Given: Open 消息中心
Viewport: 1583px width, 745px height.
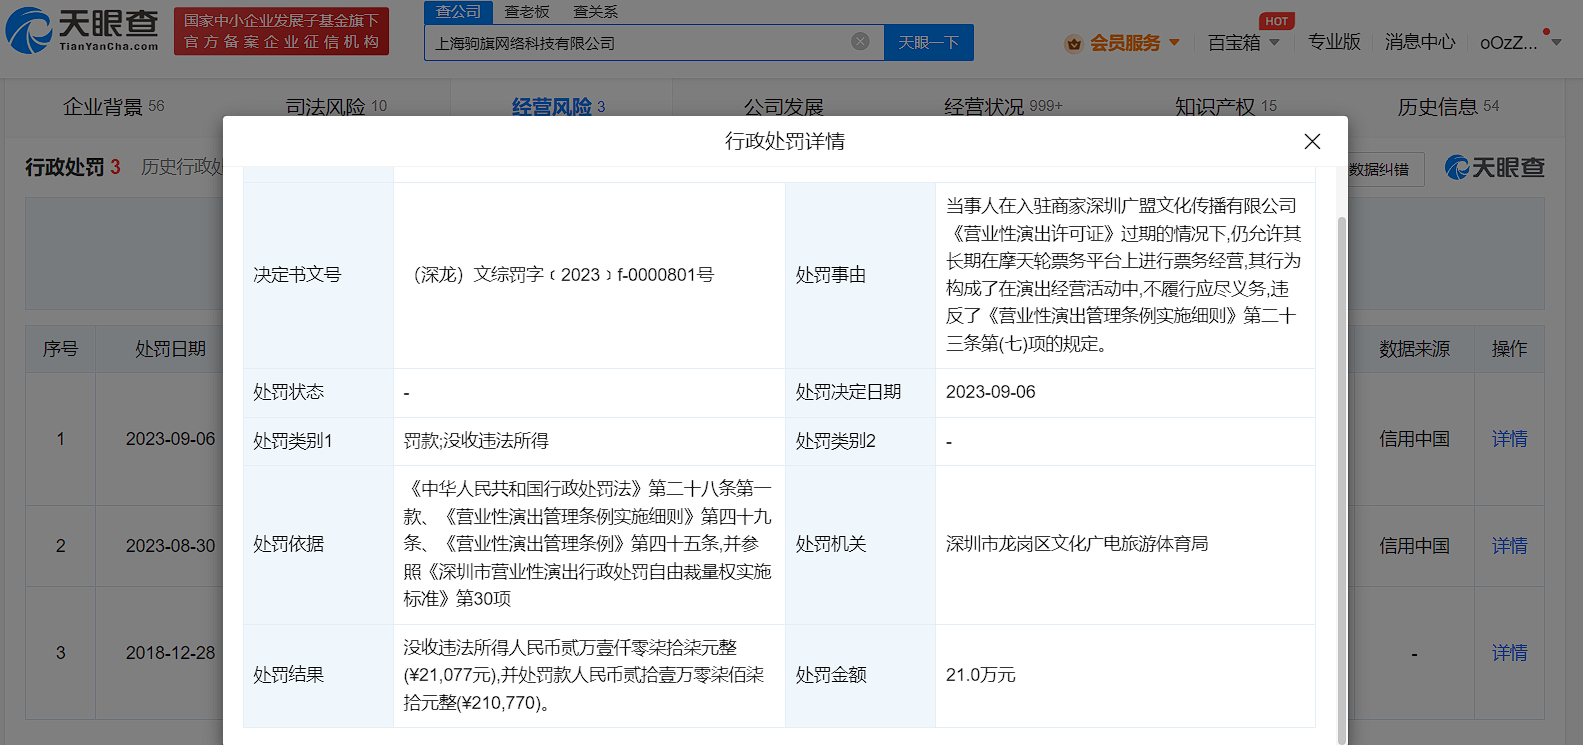Looking at the screenshot, I should tap(1420, 42).
